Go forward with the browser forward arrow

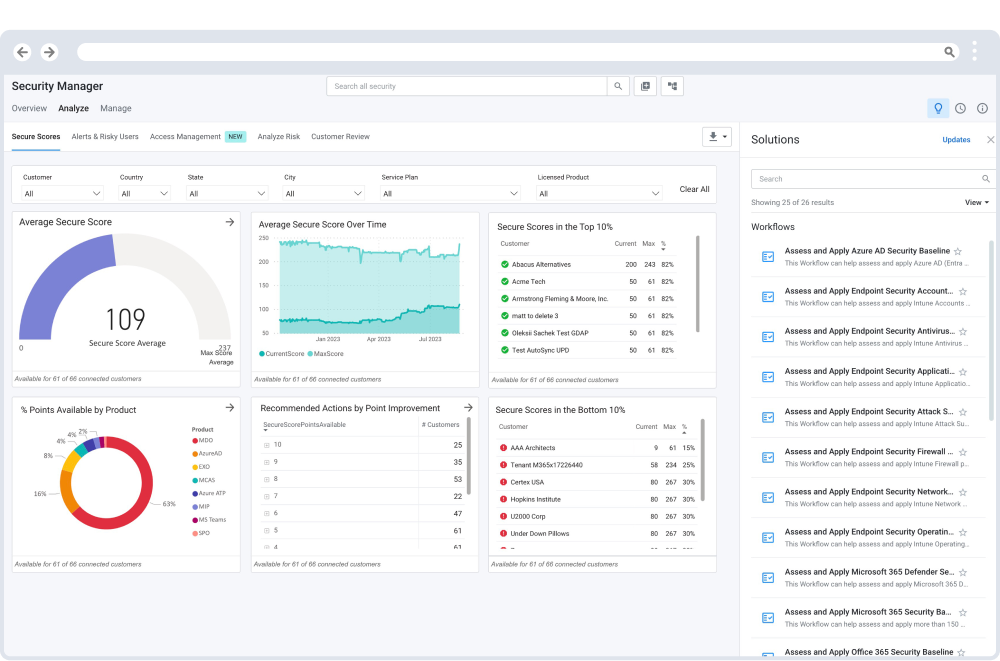tap(49, 52)
